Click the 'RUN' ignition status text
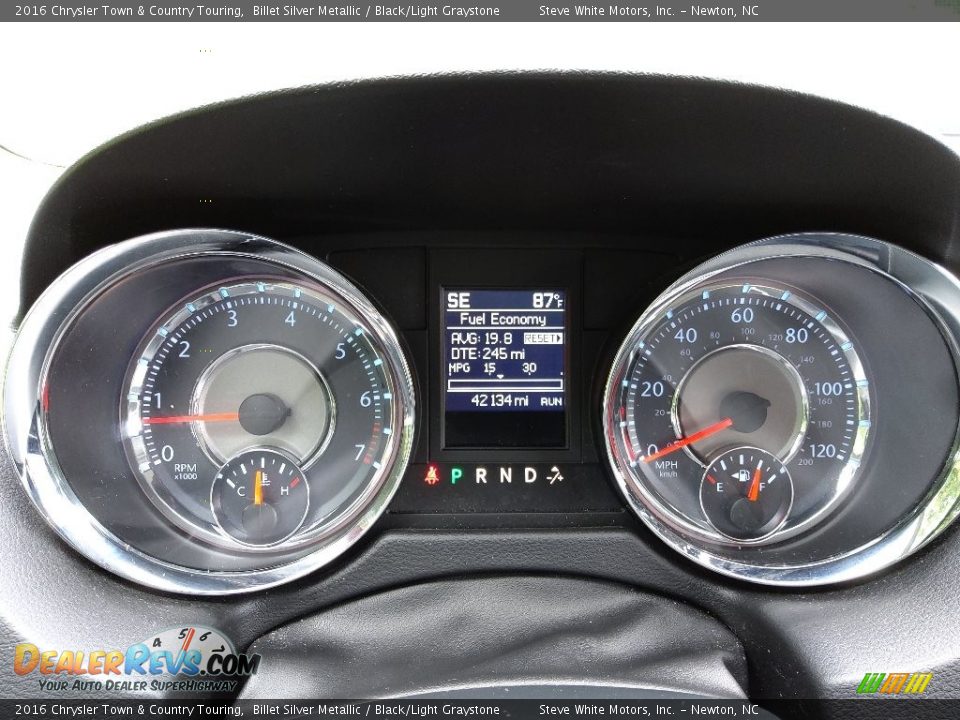The height and width of the screenshot is (720, 960). click(x=551, y=402)
